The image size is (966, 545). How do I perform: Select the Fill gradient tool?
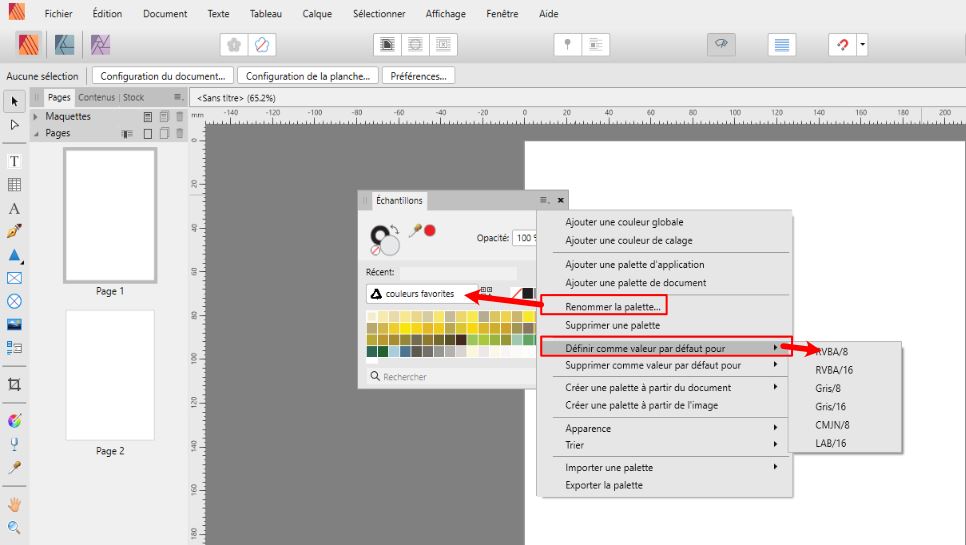tap(14, 421)
